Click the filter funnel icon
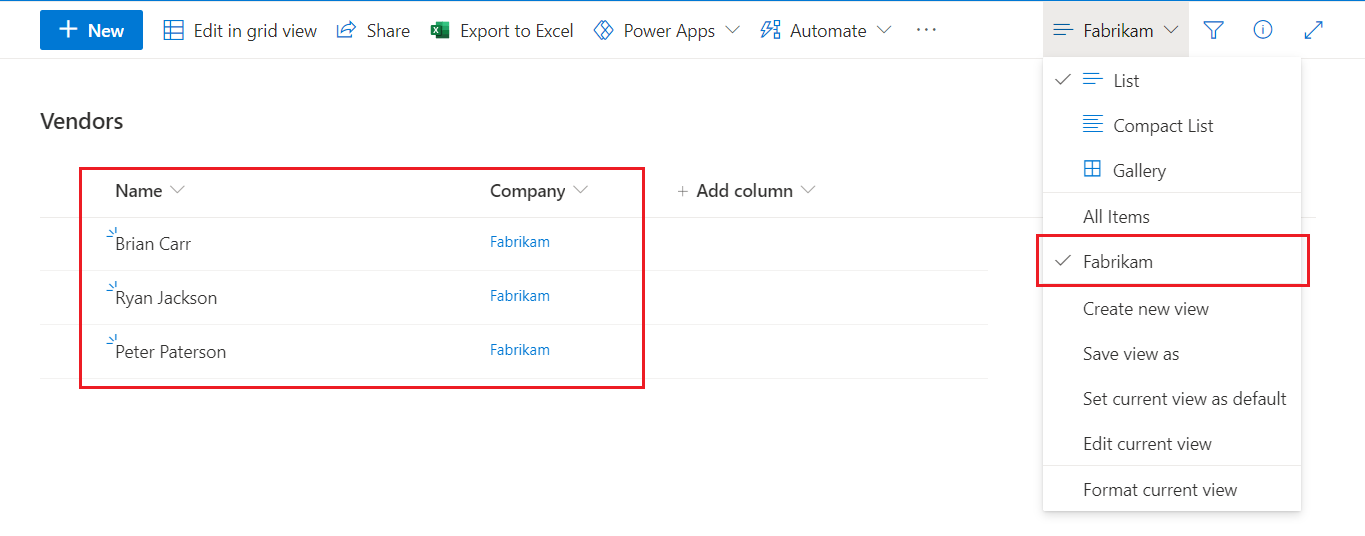The image size is (1365, 536). click(x=1213, y=30)
